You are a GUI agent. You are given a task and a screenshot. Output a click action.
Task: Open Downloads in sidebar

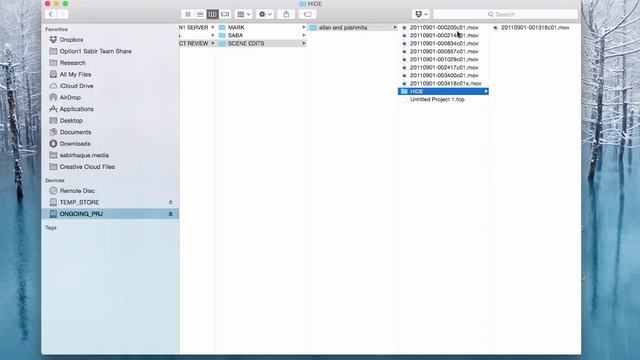coord(75,144)
